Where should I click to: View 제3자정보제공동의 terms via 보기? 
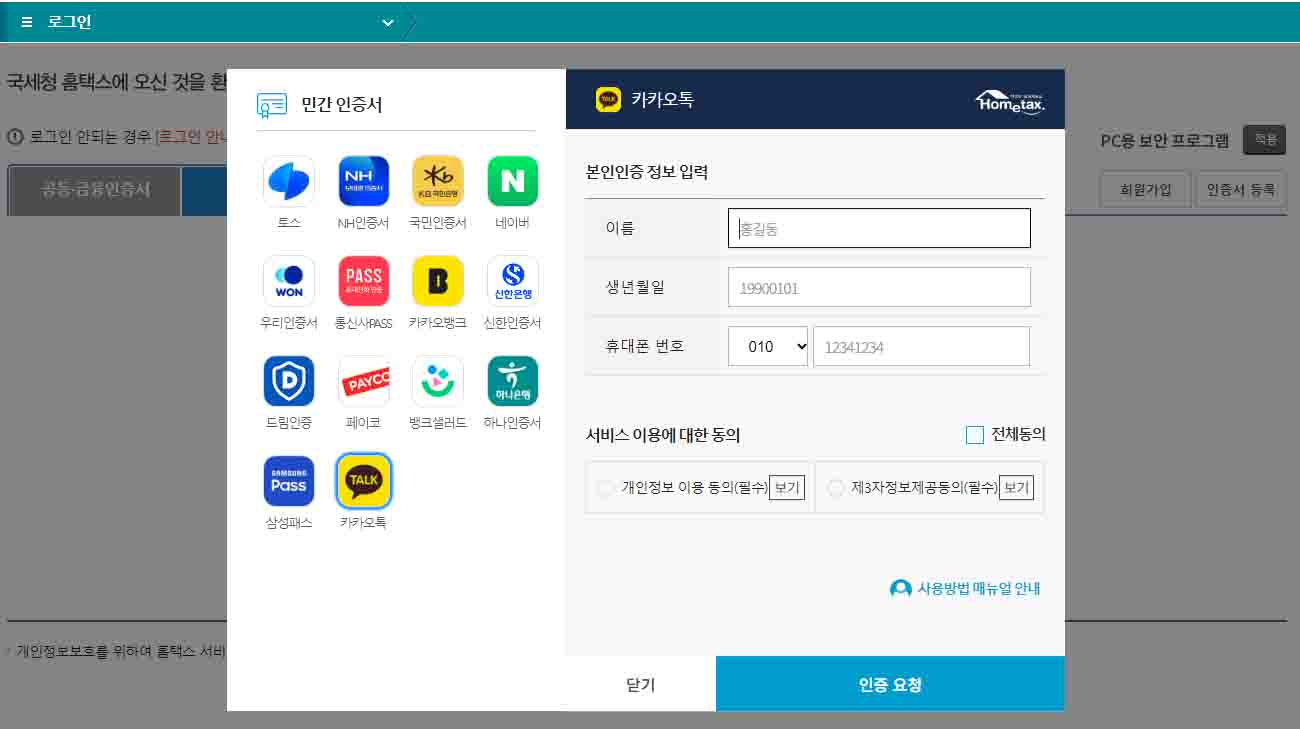1017,488
